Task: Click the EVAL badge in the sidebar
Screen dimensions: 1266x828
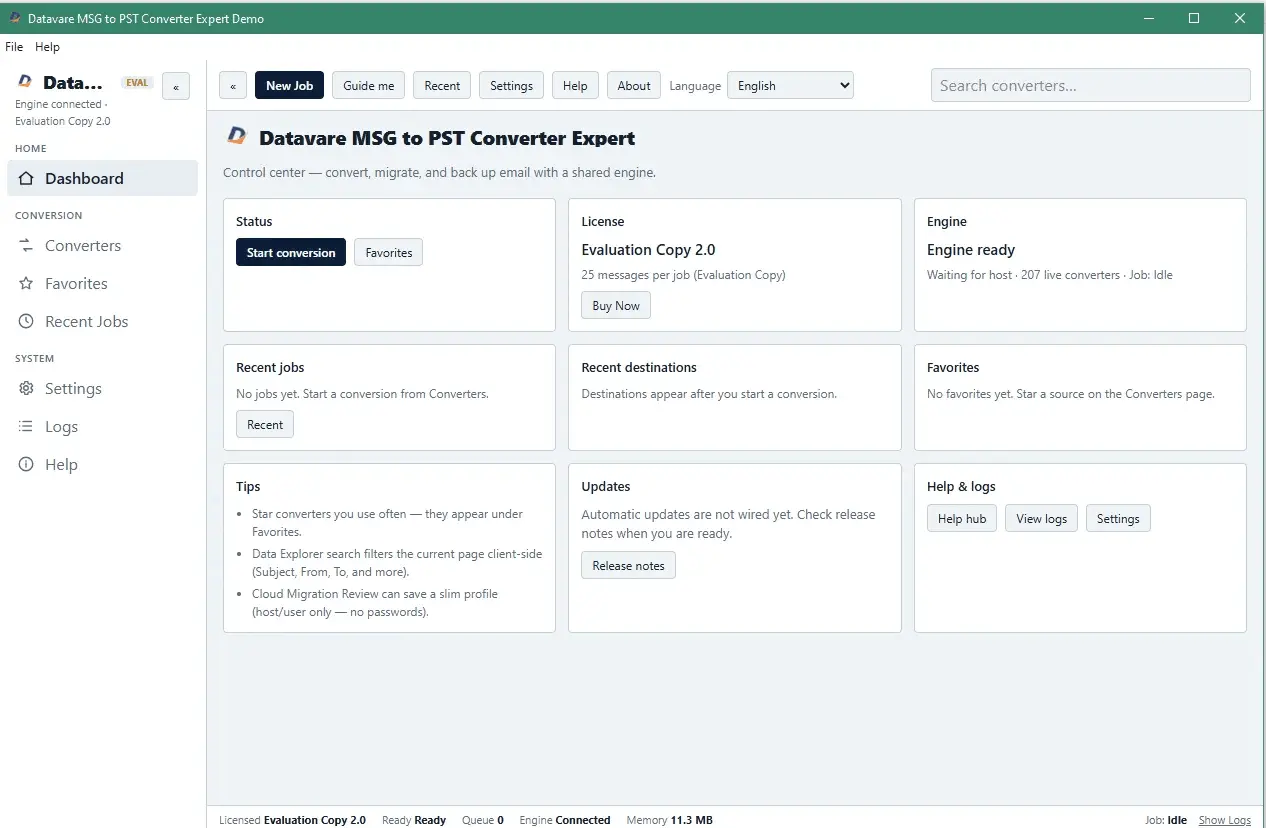Action: [x=137, y=83]
